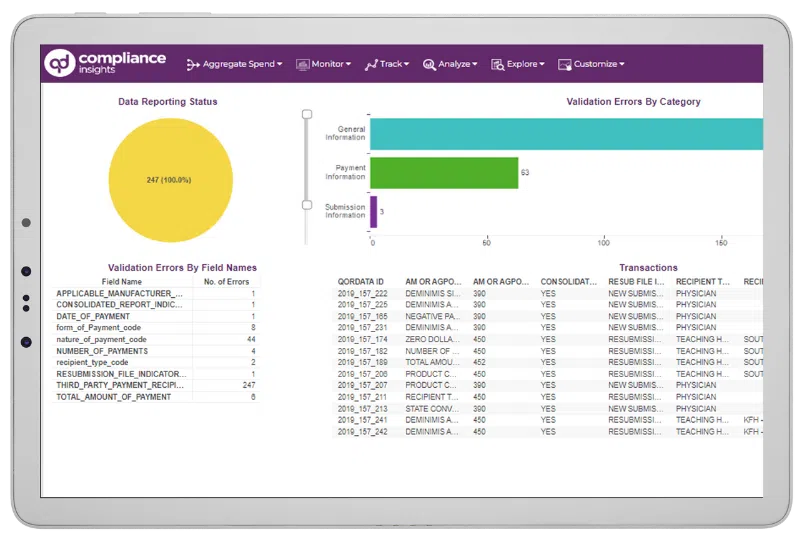Click the upper handle of chart range slider
This screenshot has width=807, height=542.
[307, 114]
